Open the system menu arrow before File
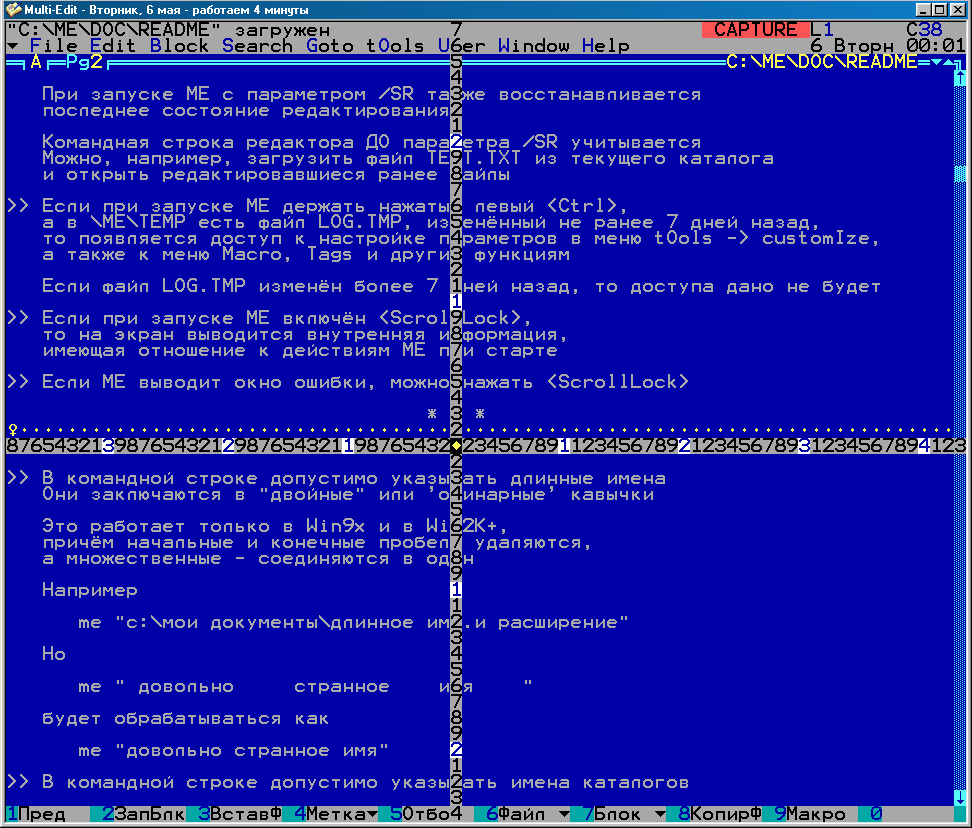Viewport: 972px width, 828px height. coord(12,46)
